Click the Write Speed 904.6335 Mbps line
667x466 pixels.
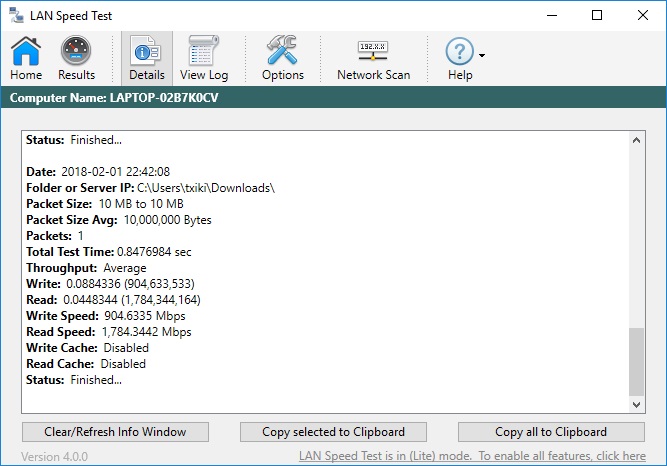point(106,316)
